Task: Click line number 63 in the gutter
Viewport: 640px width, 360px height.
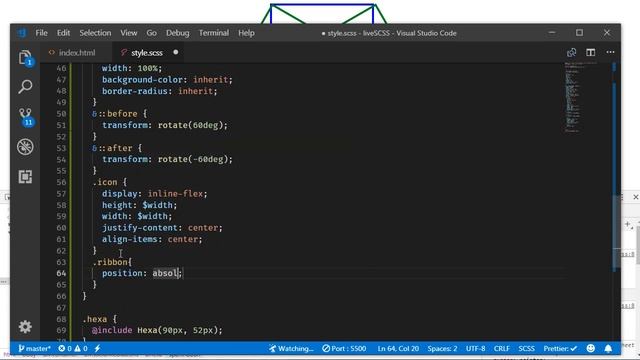Action: tap(61, 262)
